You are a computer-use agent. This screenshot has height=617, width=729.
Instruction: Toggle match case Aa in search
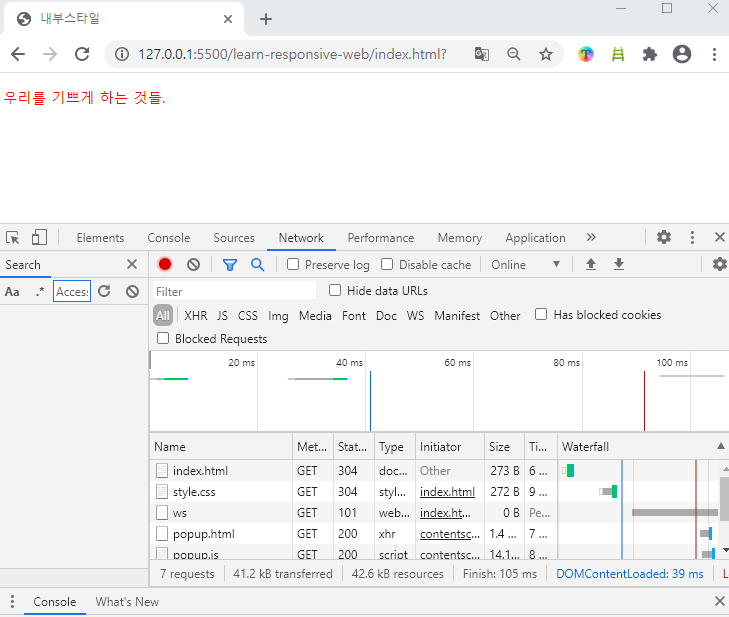tap(12, 292)
